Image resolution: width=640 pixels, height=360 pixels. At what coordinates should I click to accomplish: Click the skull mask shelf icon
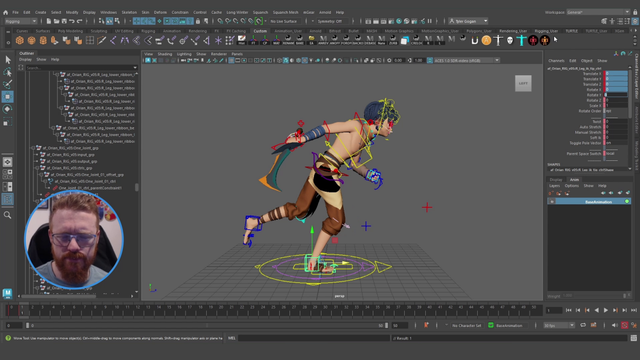pos(510,40)
